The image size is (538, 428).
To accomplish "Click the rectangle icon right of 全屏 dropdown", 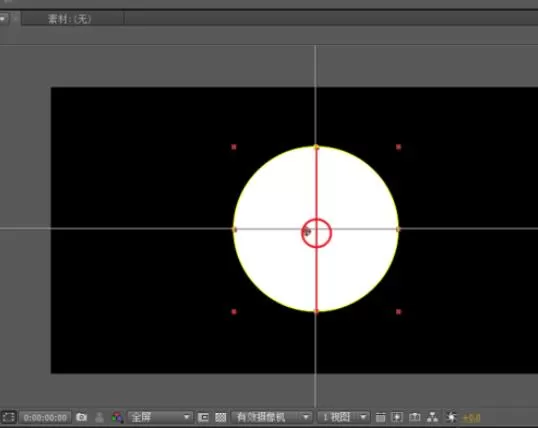I will [x=203, y=417].
